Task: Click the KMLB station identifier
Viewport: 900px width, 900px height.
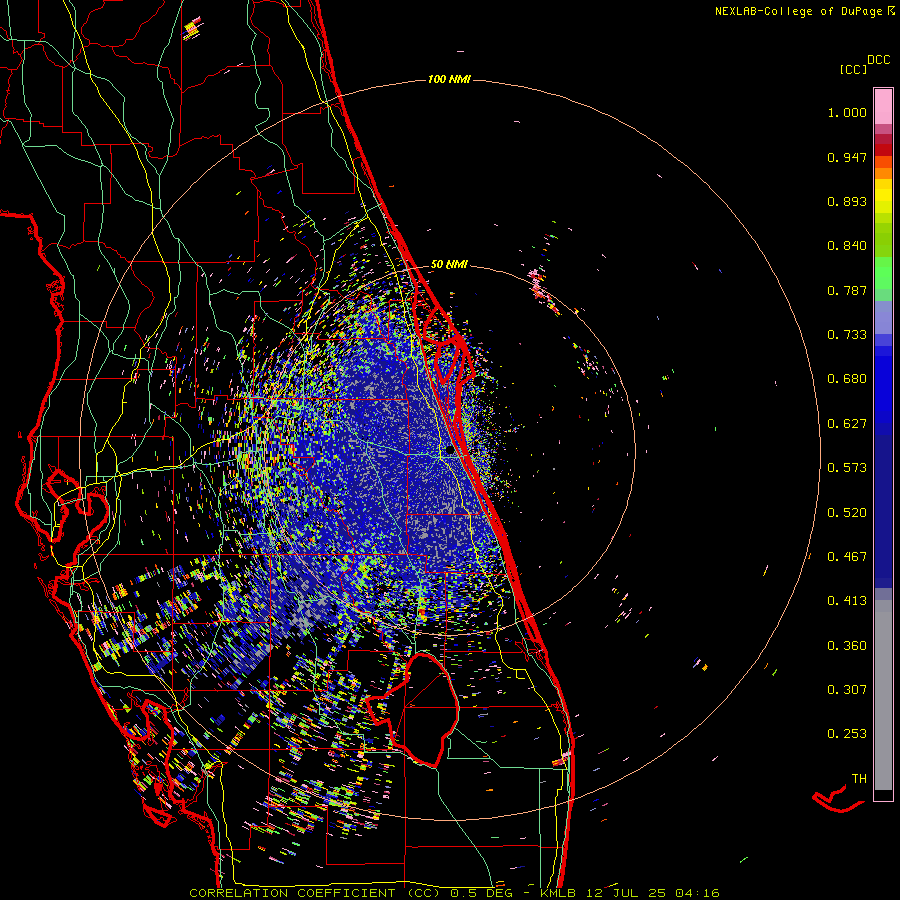Action: click(560, 893)
